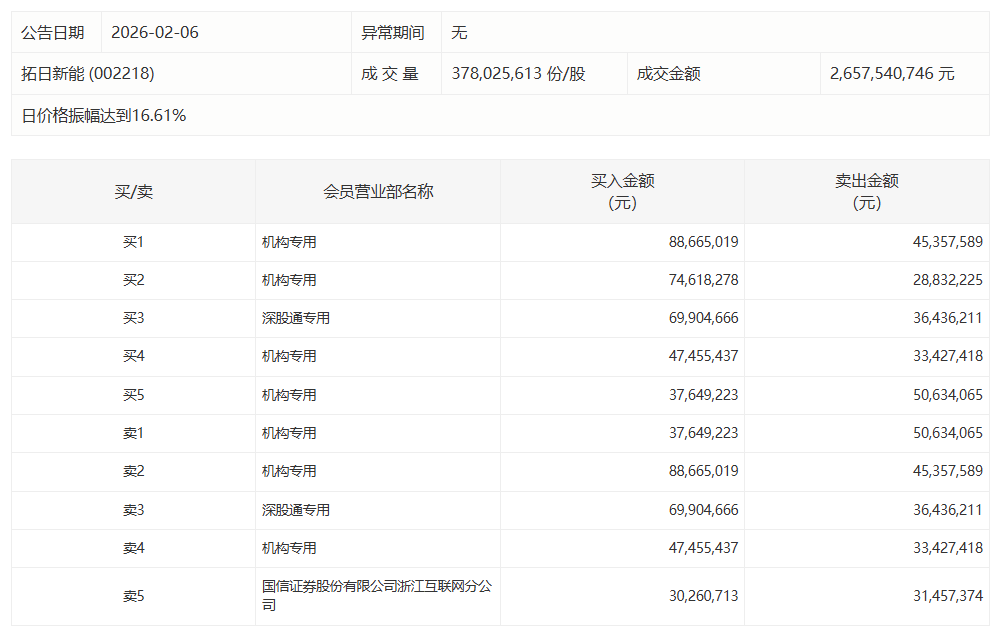This screenshot has width=999, height=640.
Task: Click the stock name 拓日新能 (002218)
Action: pos(88,74)
